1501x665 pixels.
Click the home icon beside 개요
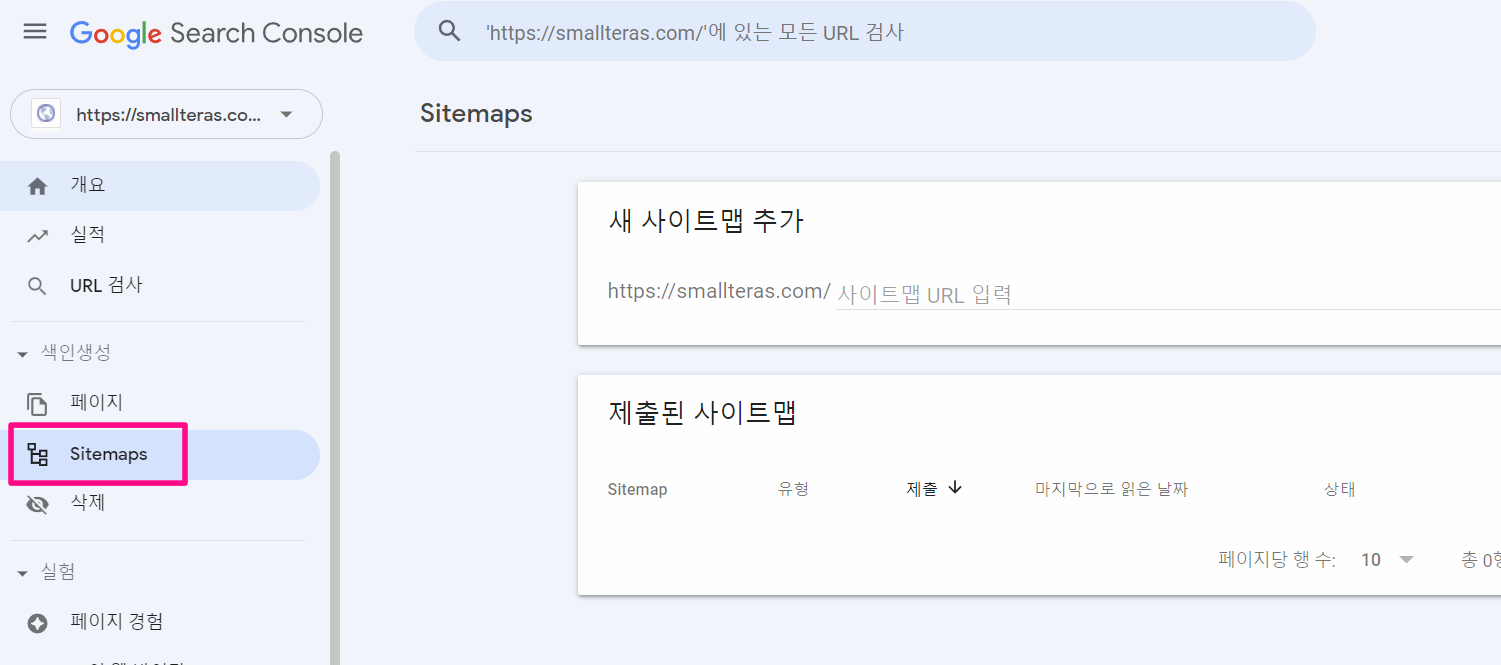[x=38, y=186]
